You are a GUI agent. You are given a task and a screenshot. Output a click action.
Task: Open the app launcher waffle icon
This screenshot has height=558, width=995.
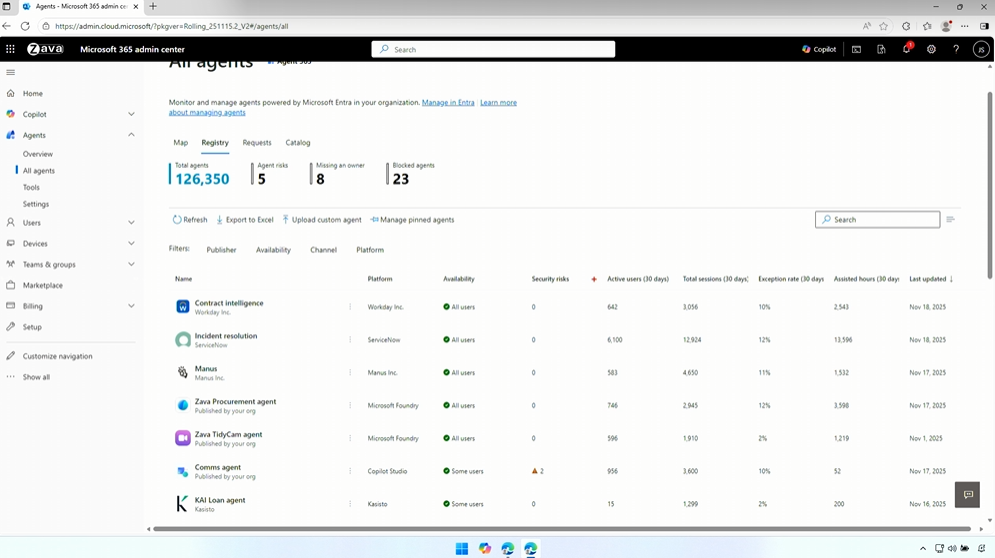point(10,49)
